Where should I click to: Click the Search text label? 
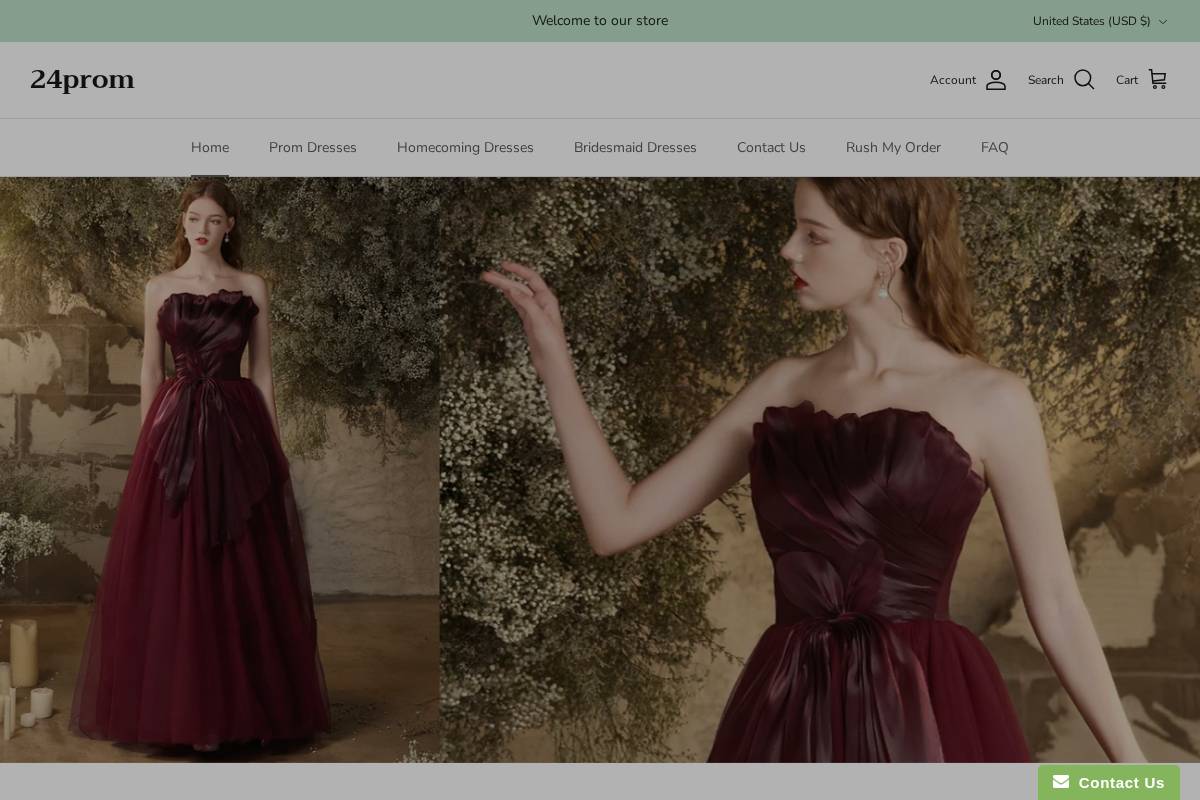tap(1046, 80)
